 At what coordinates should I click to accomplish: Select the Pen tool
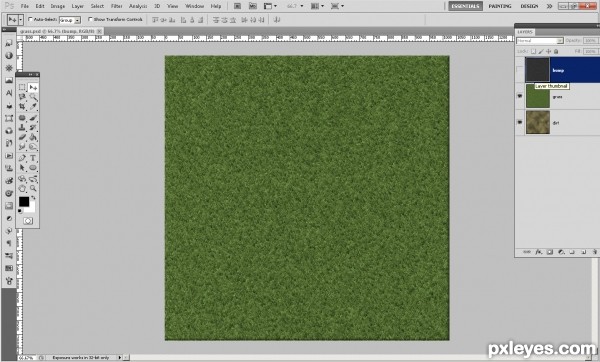pyautogui.click(x=22, y=158)
